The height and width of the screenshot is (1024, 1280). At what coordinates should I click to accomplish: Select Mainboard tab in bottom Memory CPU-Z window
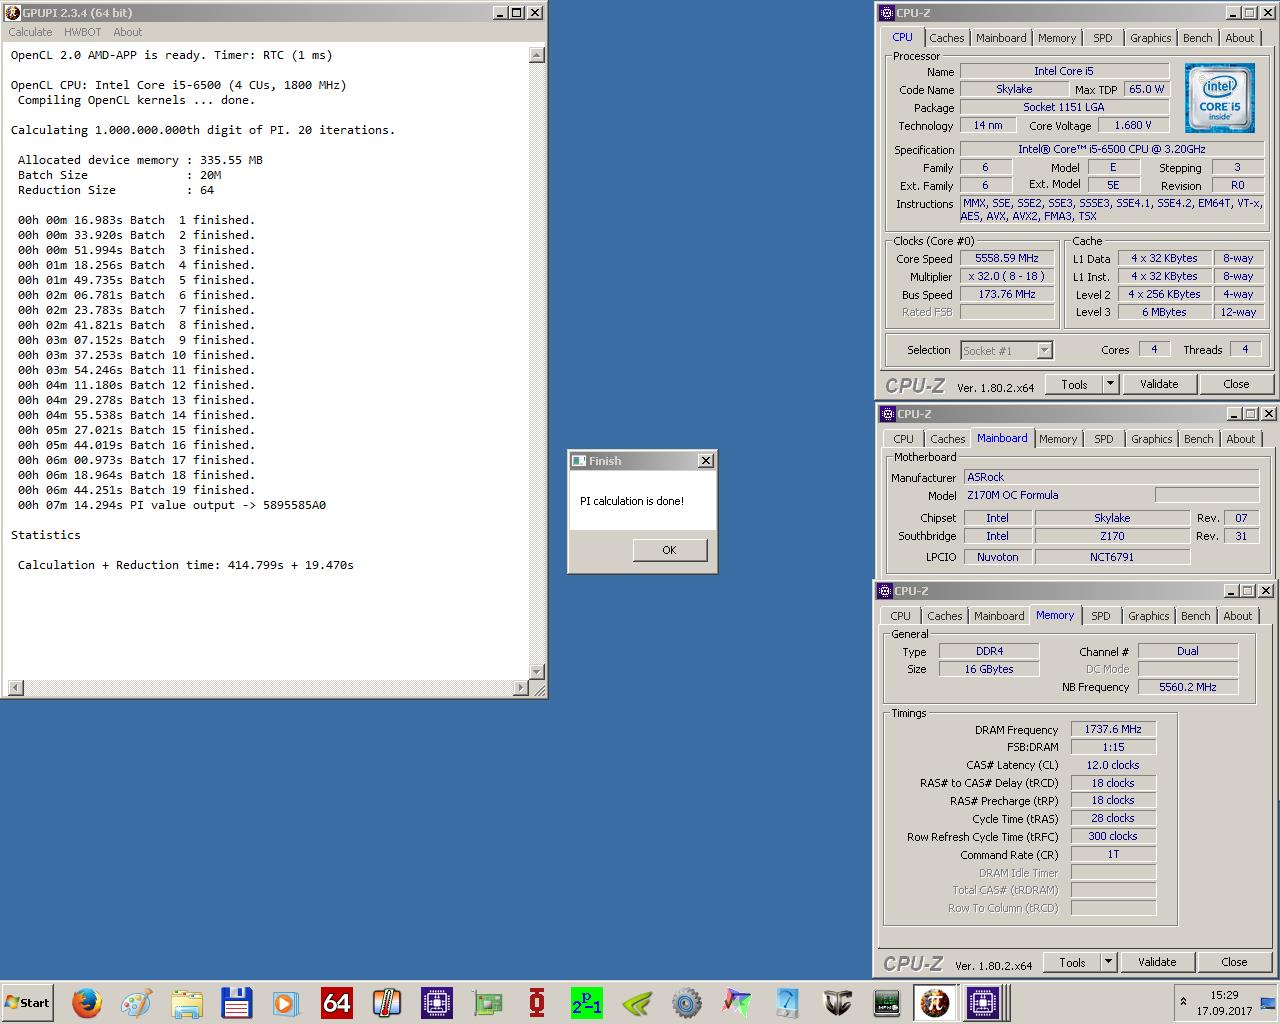(999, 616)
